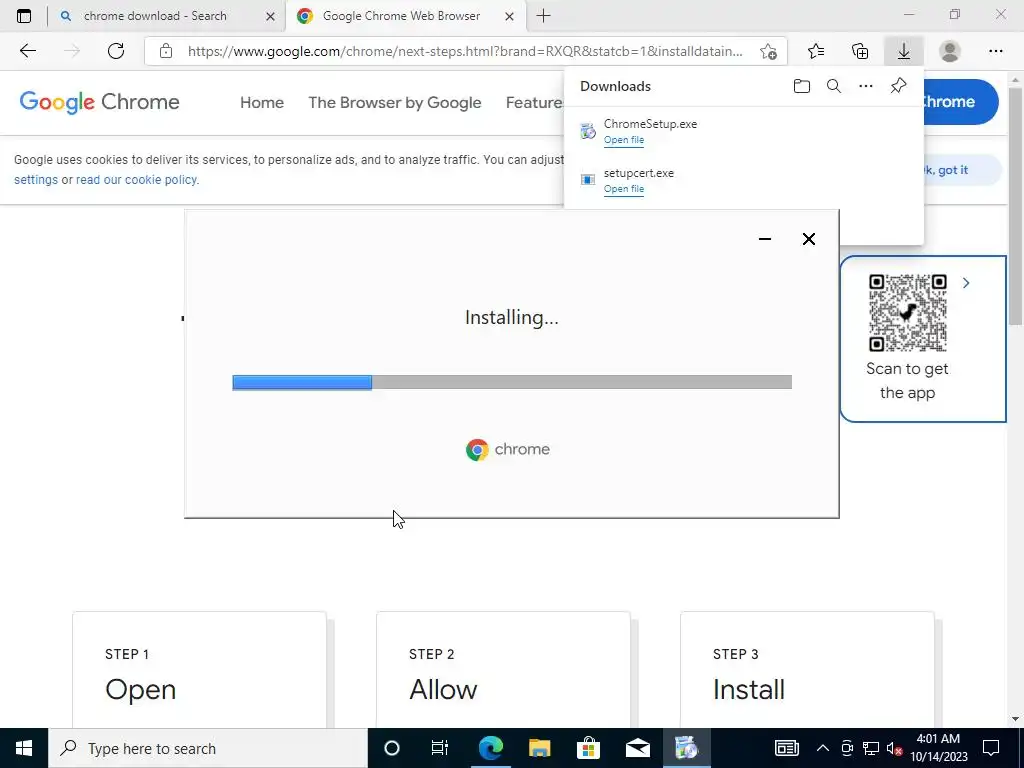Select Chrome installer taskbar icon
This screenshot has width=1024, height=768.
click(686, 748)
